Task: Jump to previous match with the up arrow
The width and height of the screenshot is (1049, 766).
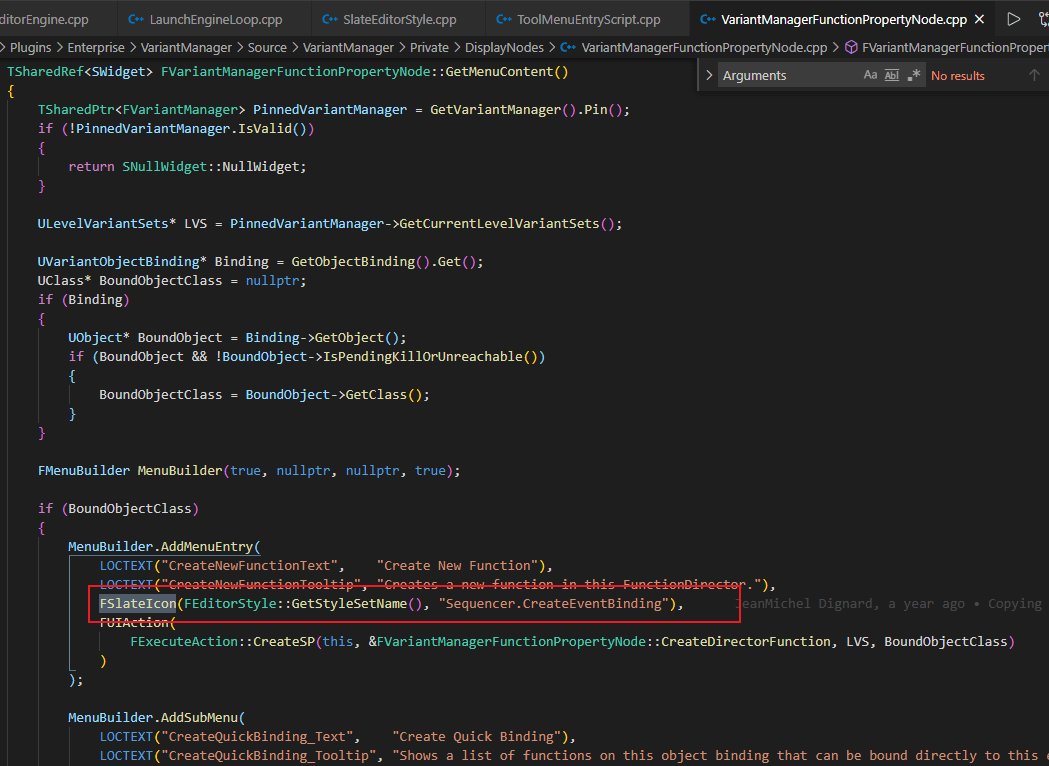Action: pos(1034,74)
